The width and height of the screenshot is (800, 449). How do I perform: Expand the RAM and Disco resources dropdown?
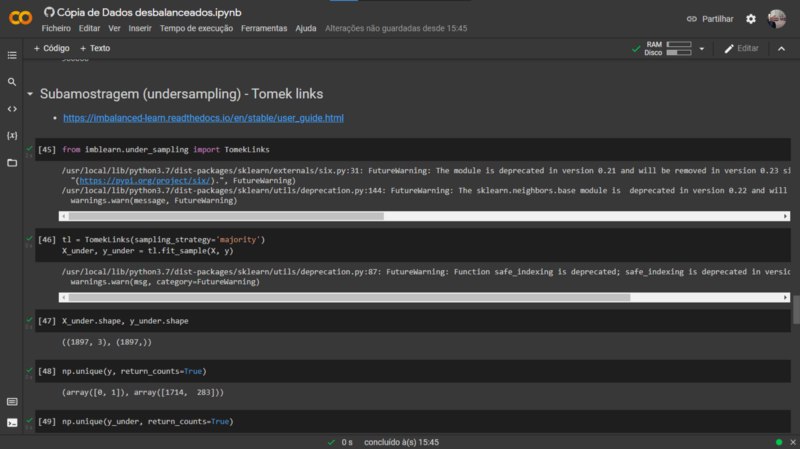click(x=702, y=48)
